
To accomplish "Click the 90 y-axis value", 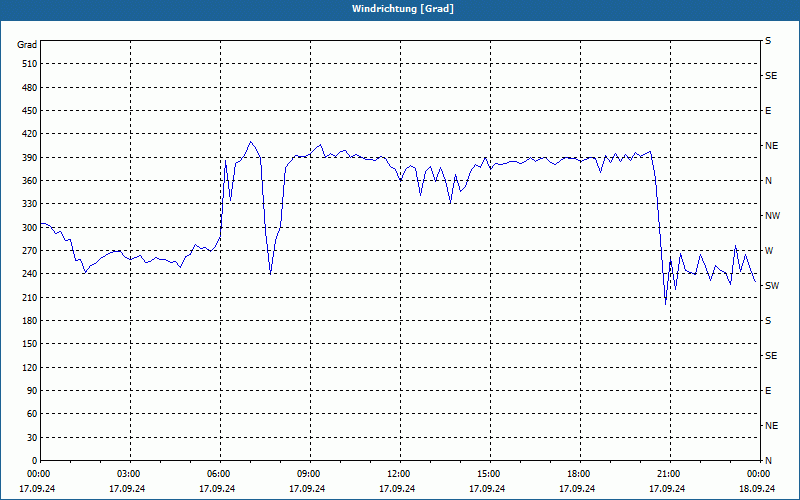I will pyautogui.click(x=32, y=391).
